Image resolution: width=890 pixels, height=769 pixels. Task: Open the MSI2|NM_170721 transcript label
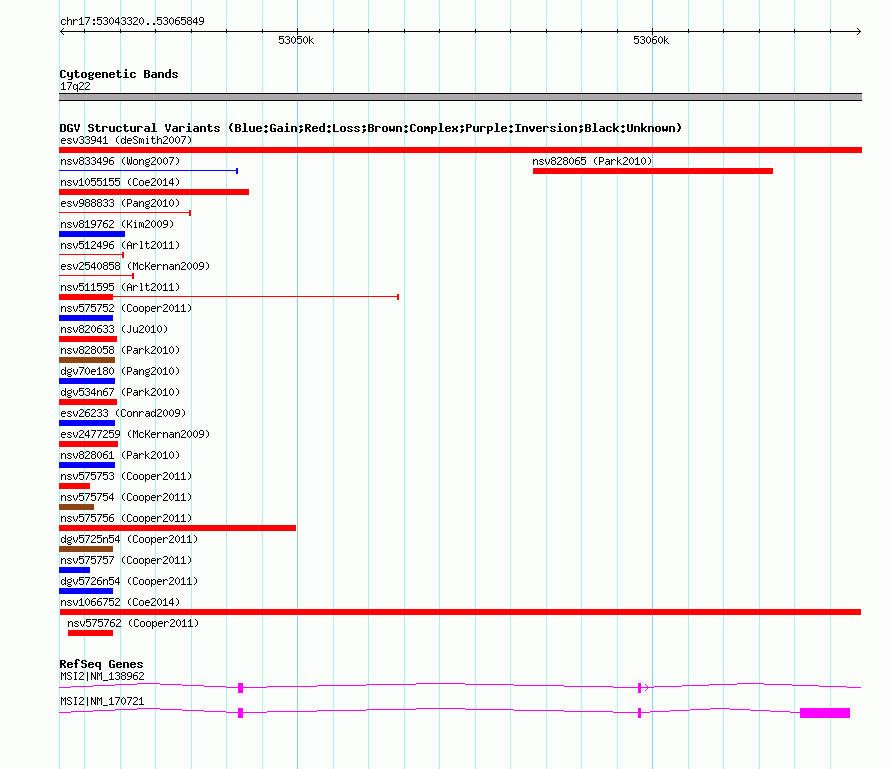[x=102, y=701]
